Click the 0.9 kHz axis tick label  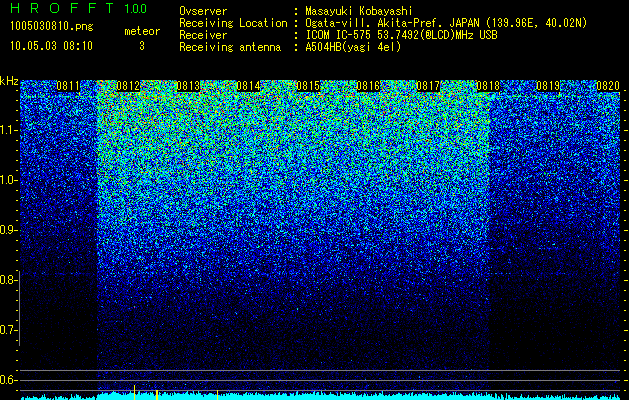coord(8,230)
